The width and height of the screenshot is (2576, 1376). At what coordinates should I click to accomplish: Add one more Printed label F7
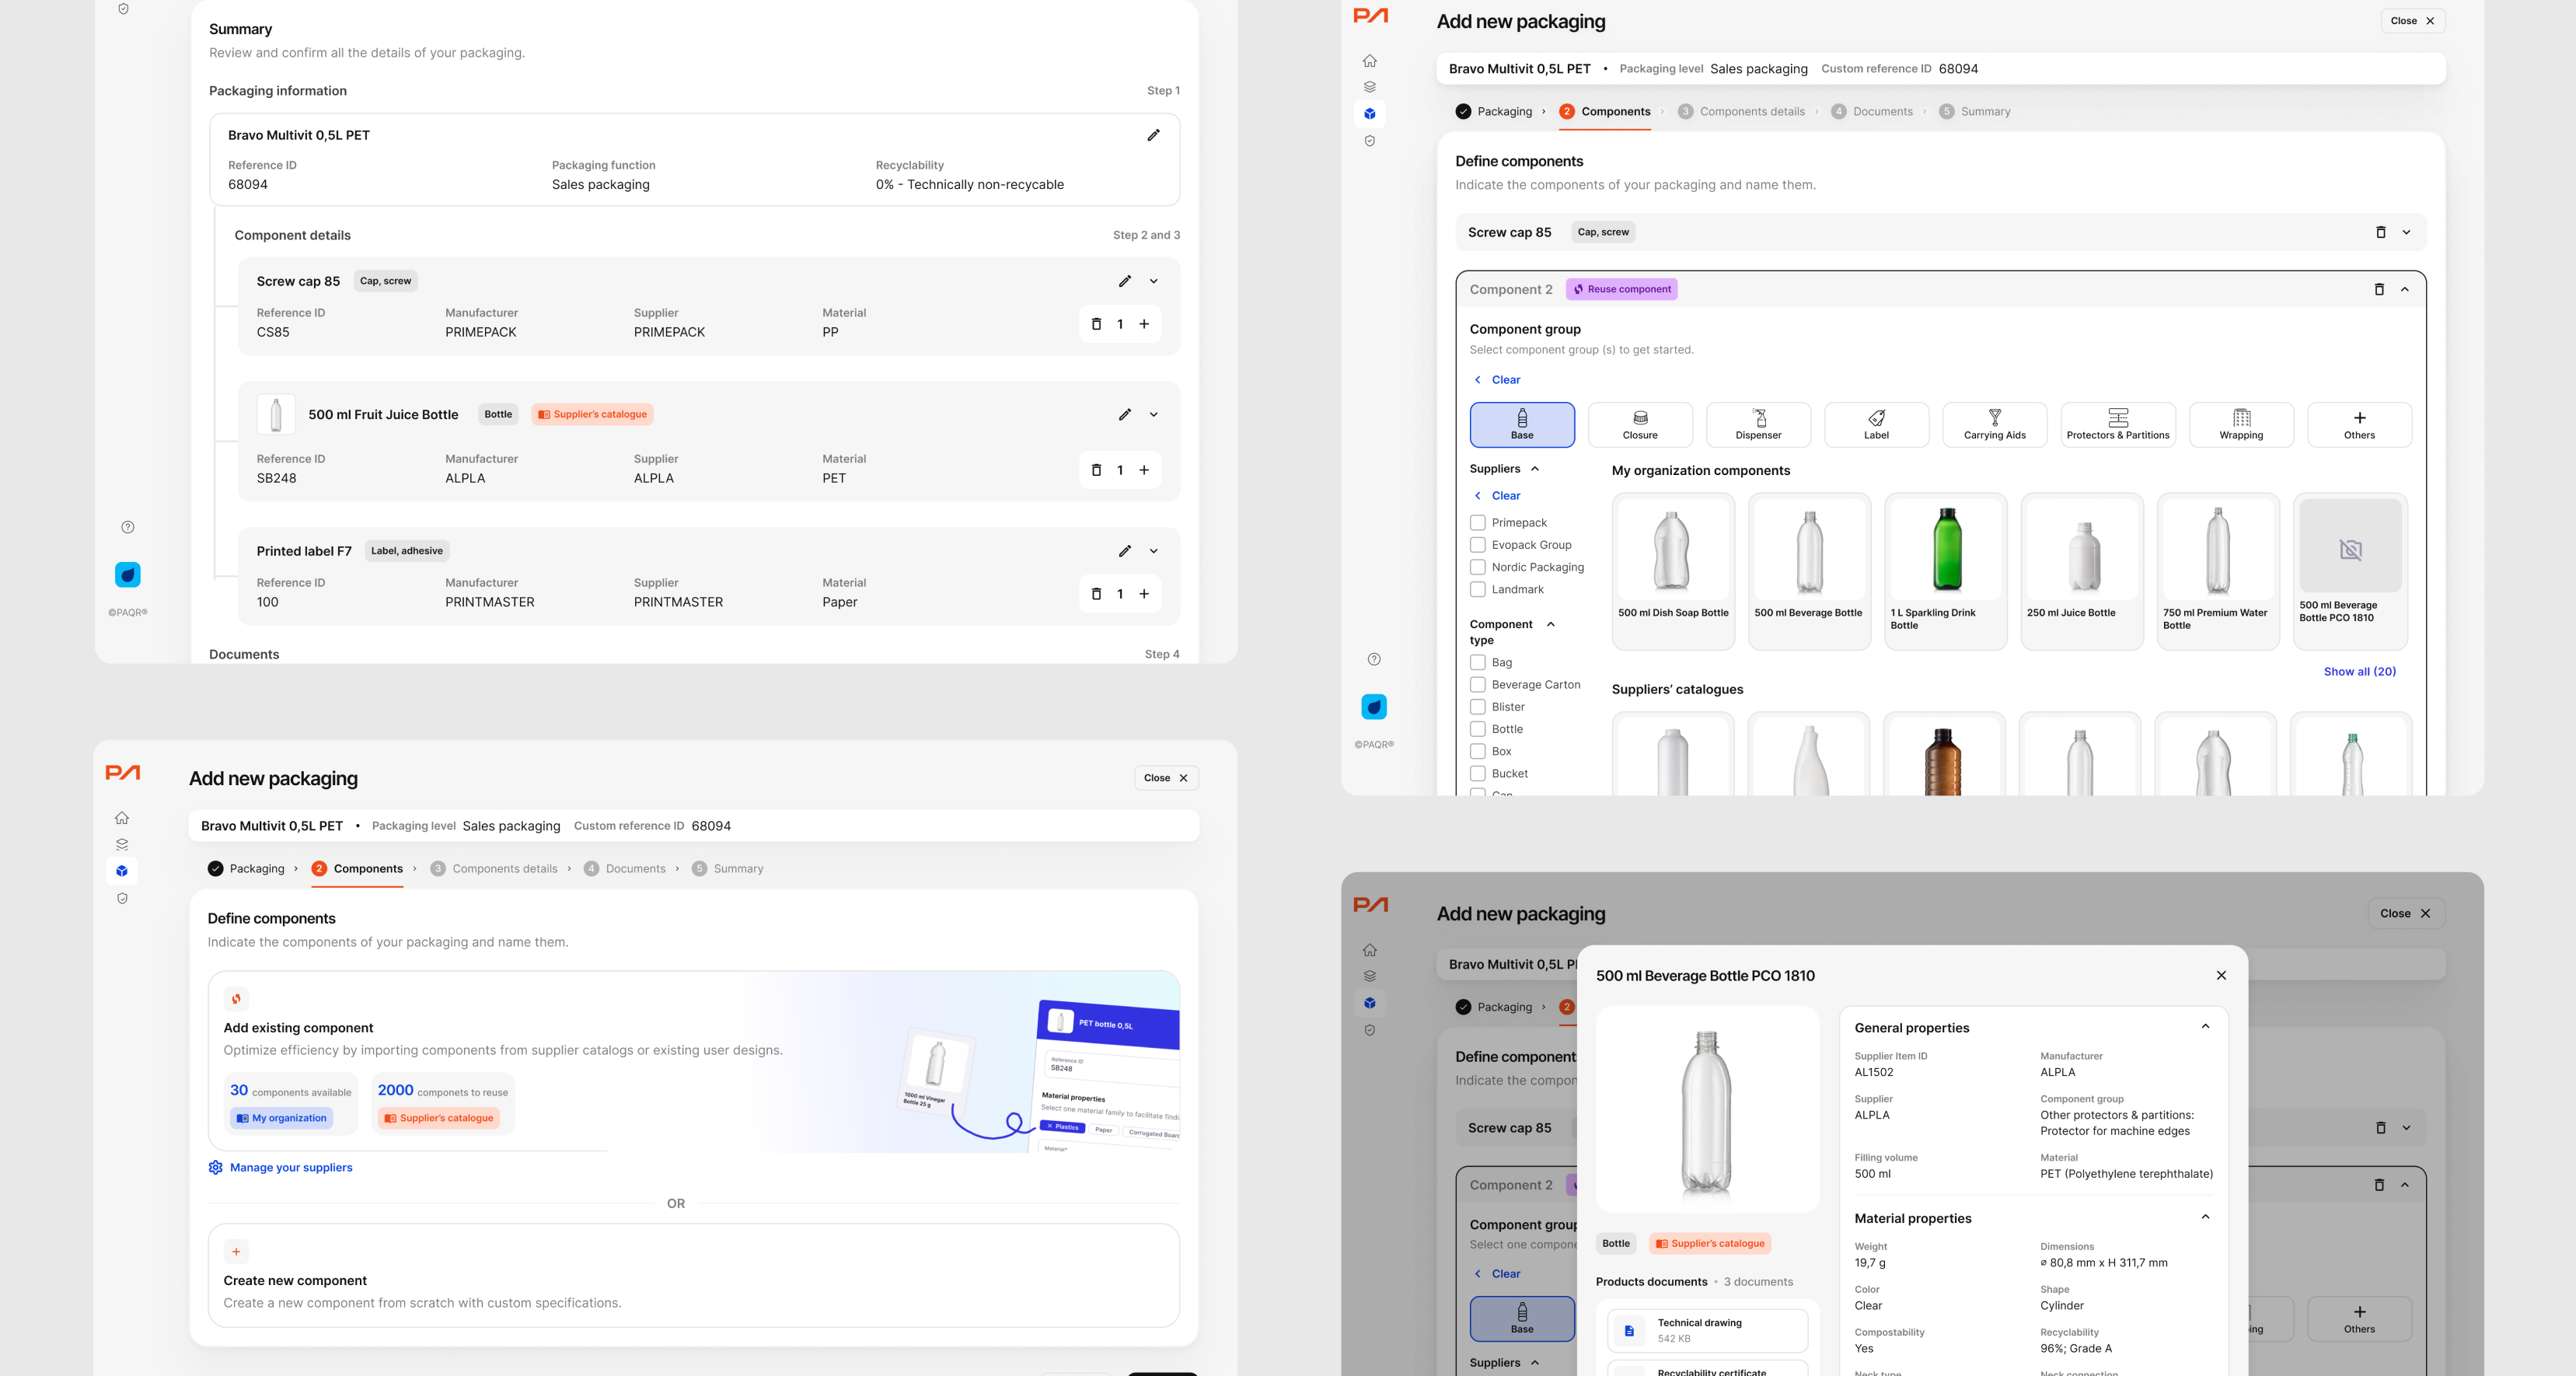(1144, 594)
